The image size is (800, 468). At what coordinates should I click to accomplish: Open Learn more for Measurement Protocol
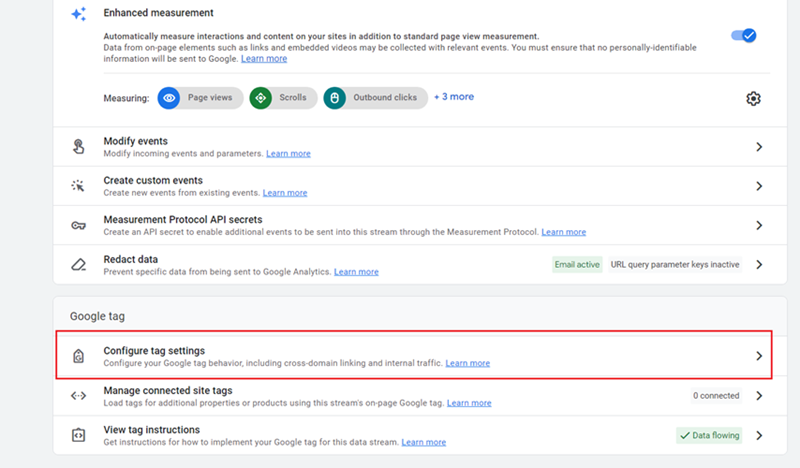(x=564, y=232)
